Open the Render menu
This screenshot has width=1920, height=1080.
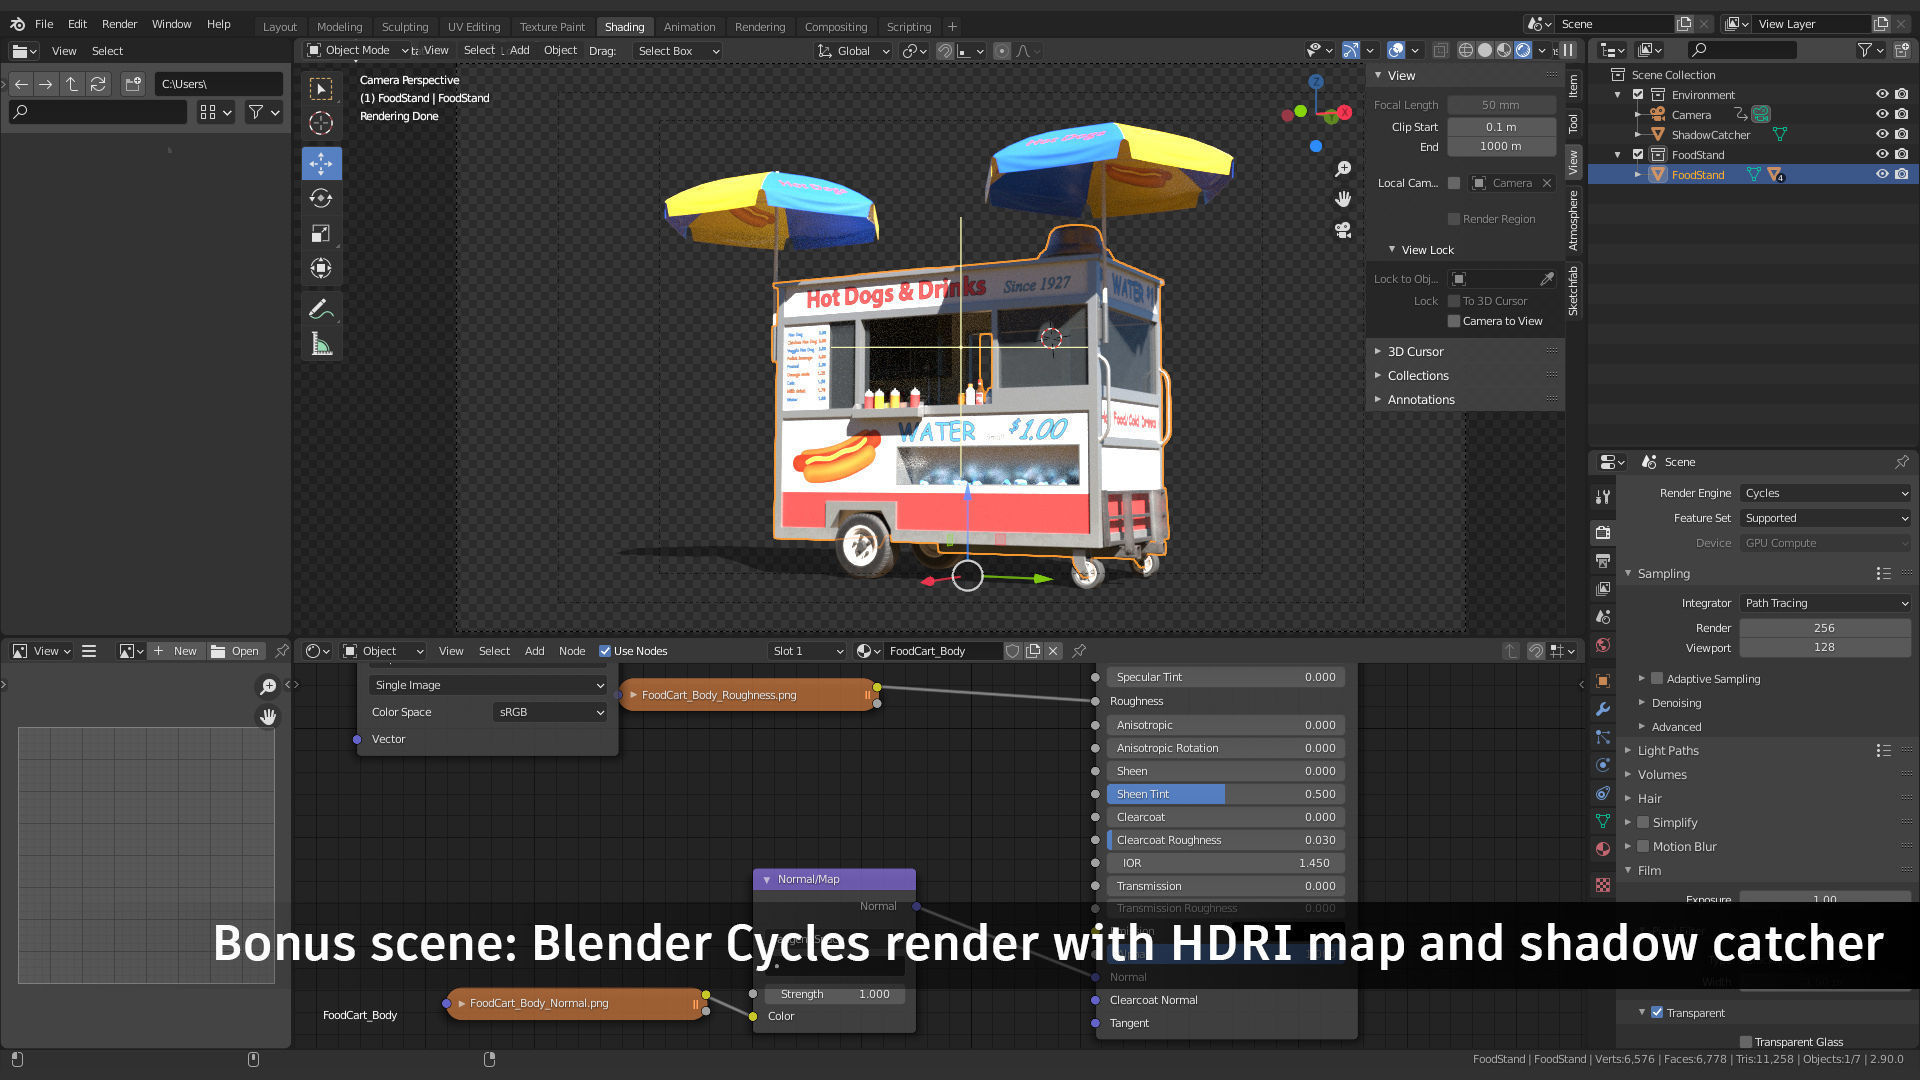119,24
